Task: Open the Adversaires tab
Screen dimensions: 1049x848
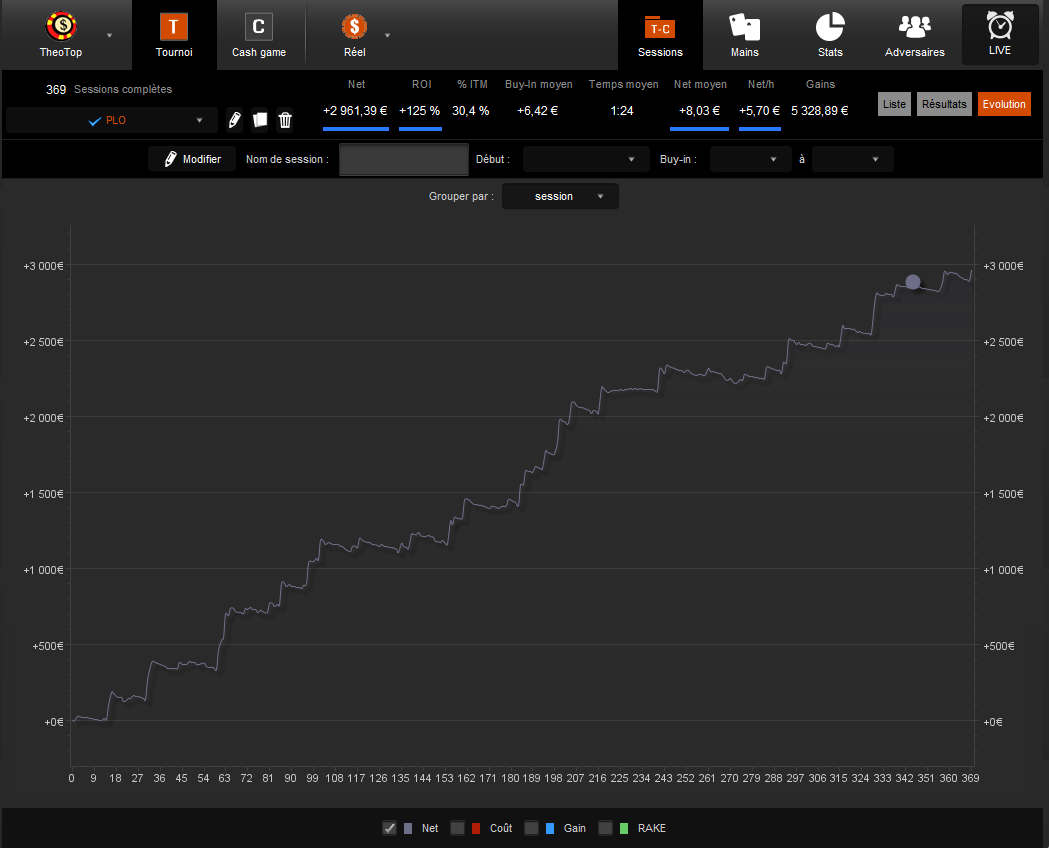Action: [915, 35]
